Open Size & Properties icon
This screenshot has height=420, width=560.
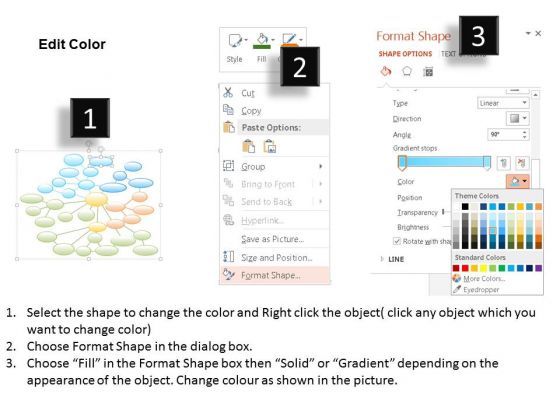click(428, 72)
